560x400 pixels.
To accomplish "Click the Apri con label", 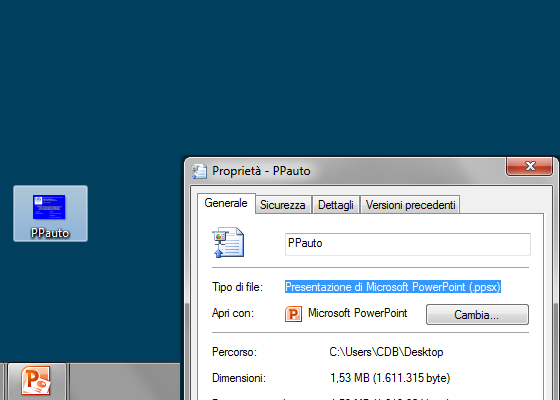I will coord(233,313).
